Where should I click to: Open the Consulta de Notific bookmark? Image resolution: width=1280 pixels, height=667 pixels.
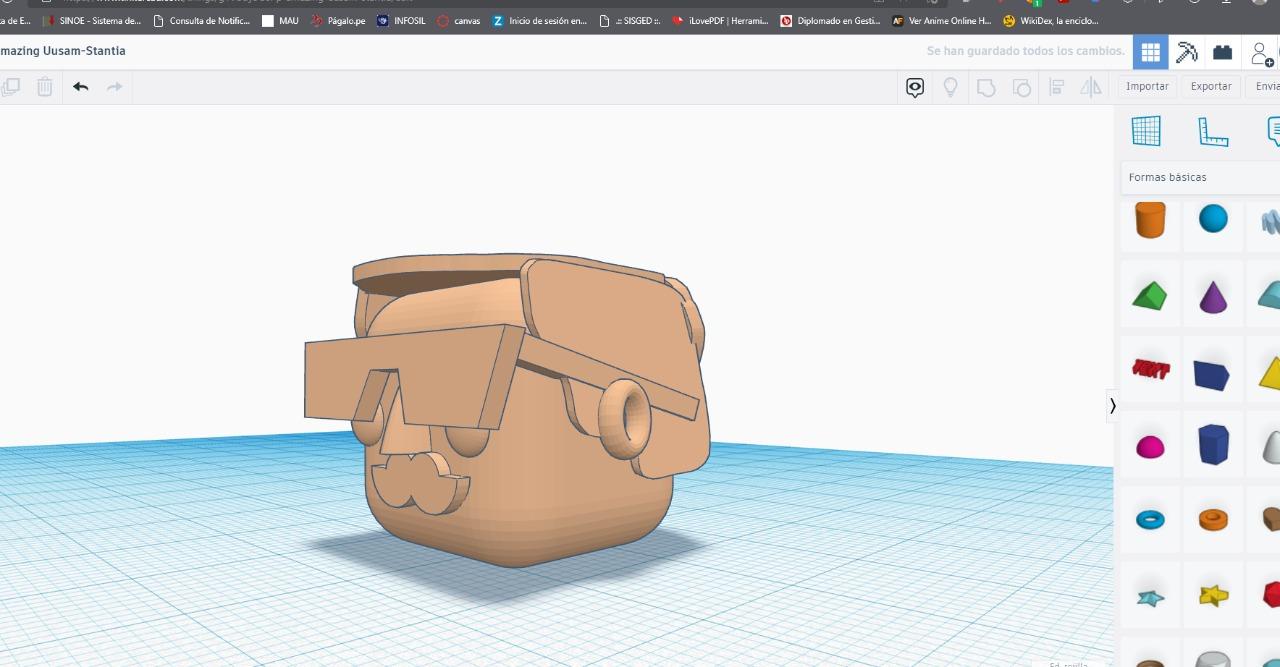coord(201,20)
